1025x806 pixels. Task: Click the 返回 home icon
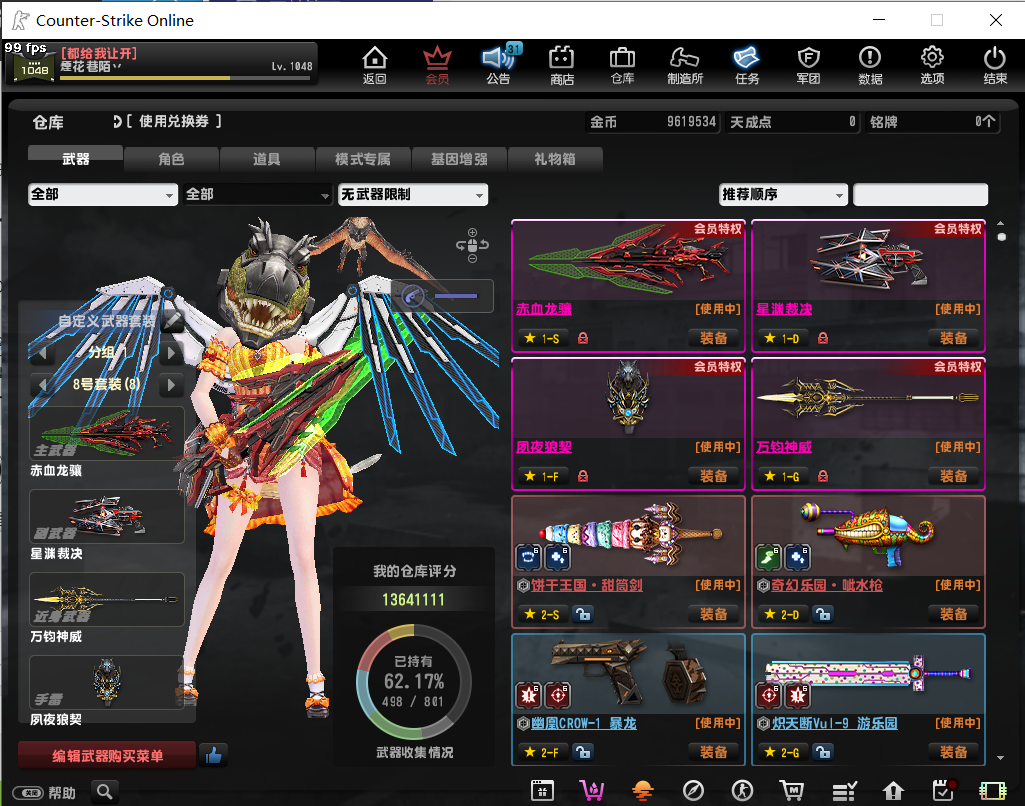[x=375, y=64]
